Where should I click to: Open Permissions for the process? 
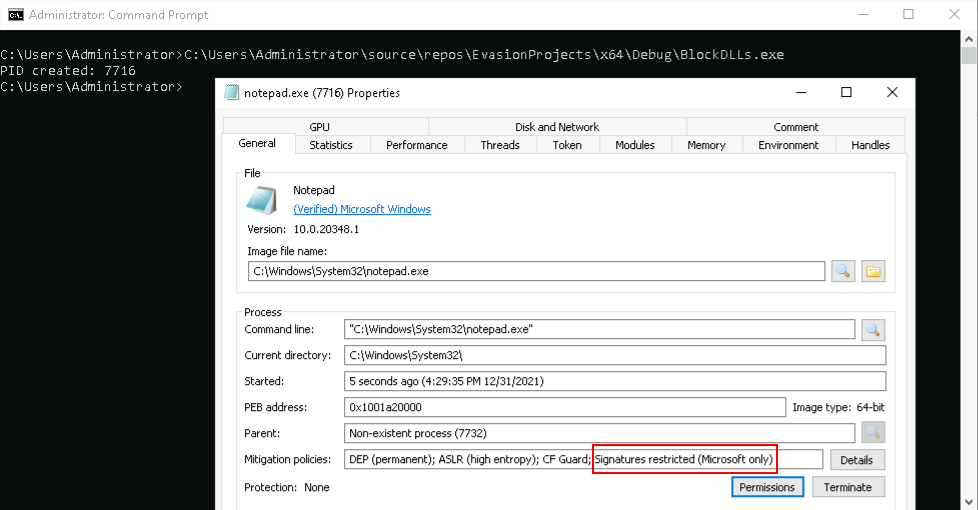767,487
